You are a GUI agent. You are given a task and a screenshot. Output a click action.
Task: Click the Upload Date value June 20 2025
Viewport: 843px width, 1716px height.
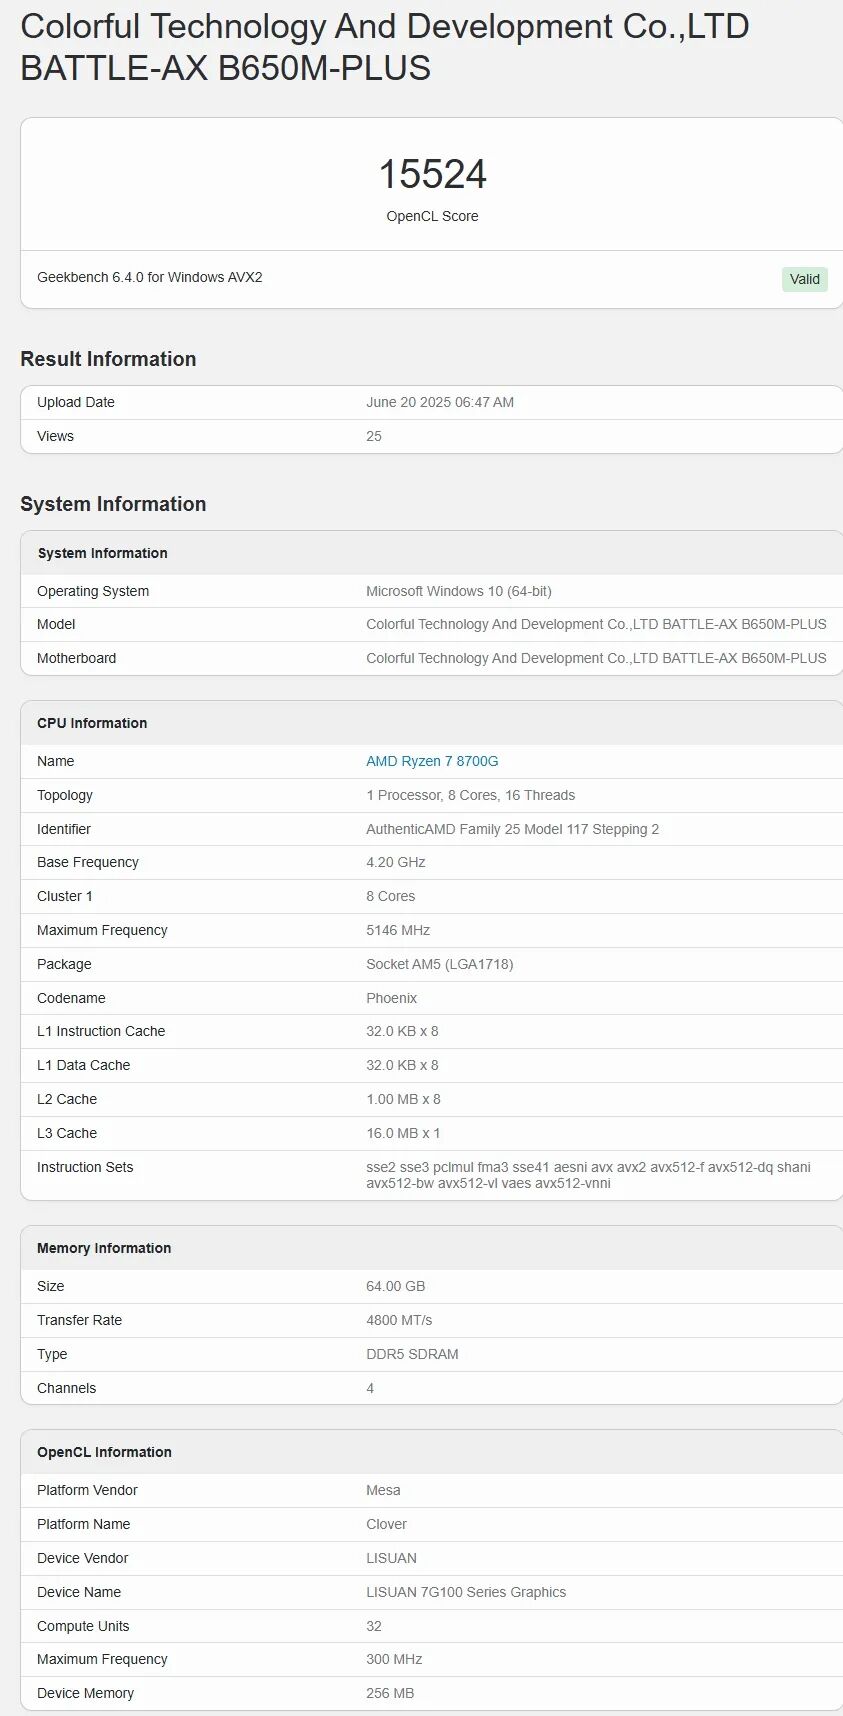click(440, 402)
